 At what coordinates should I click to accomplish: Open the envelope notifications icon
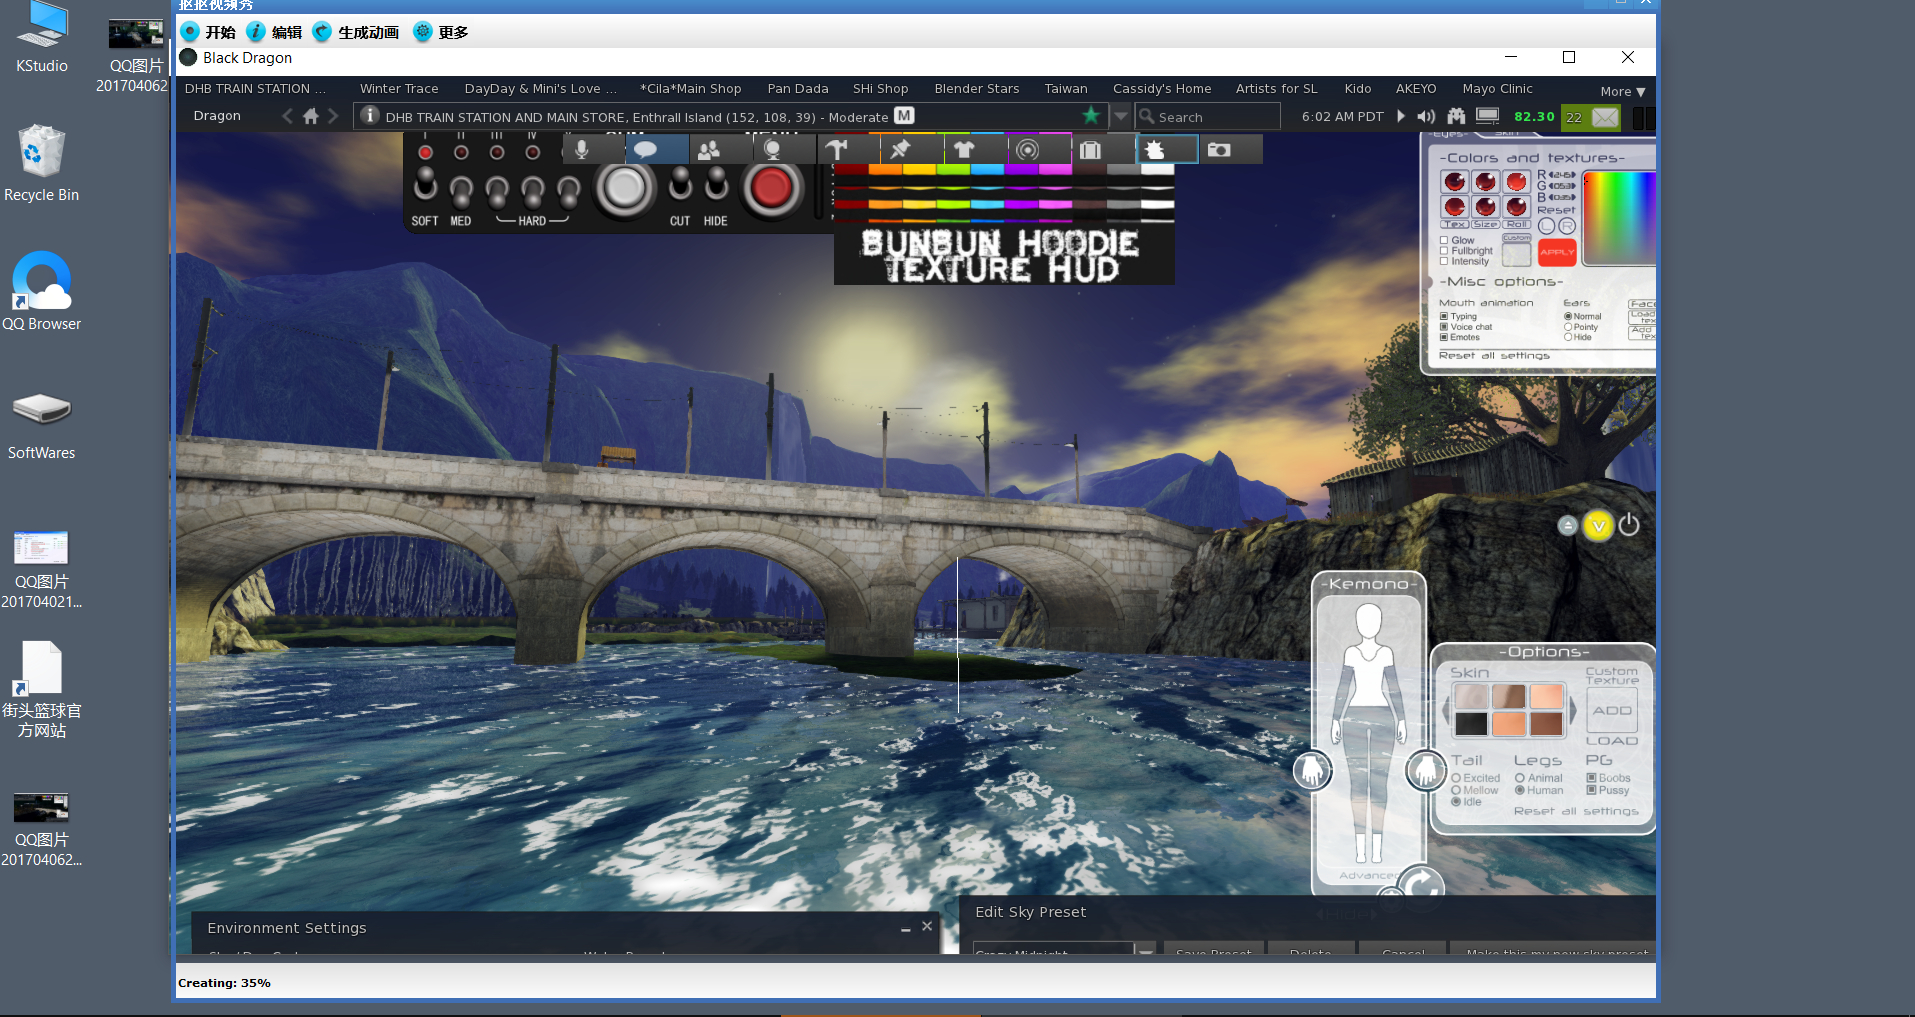(x=1605, y=117)
